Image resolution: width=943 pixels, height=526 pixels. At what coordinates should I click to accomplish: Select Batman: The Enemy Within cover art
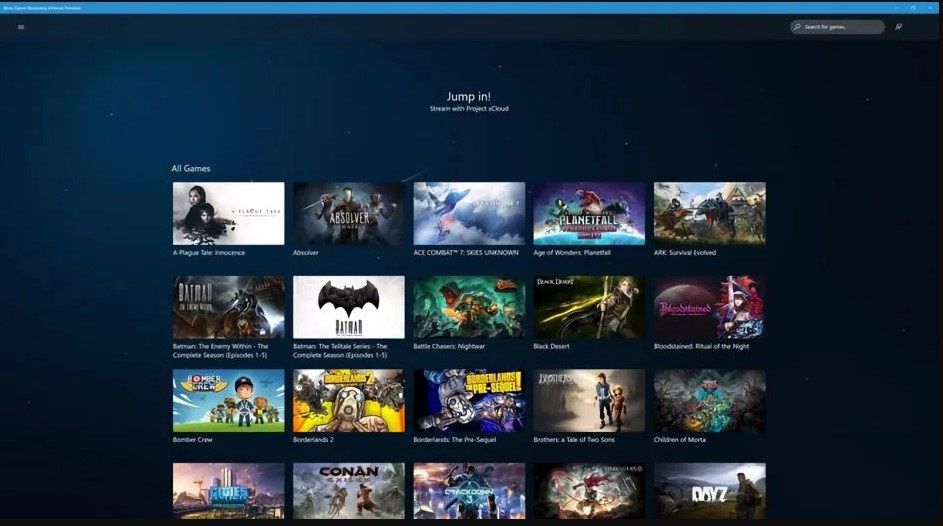(229, 307)
